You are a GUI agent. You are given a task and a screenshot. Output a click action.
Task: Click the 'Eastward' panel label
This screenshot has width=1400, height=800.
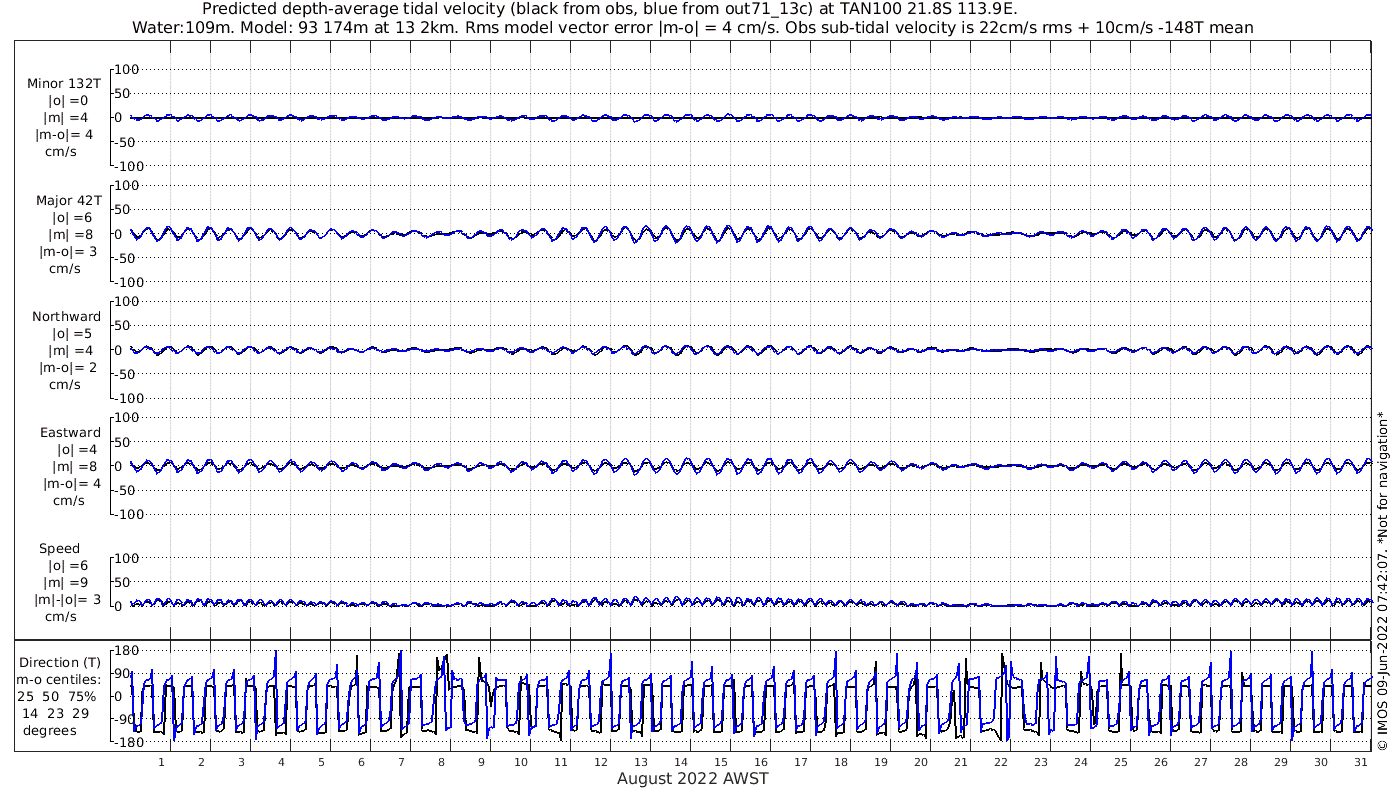(70, 433)
